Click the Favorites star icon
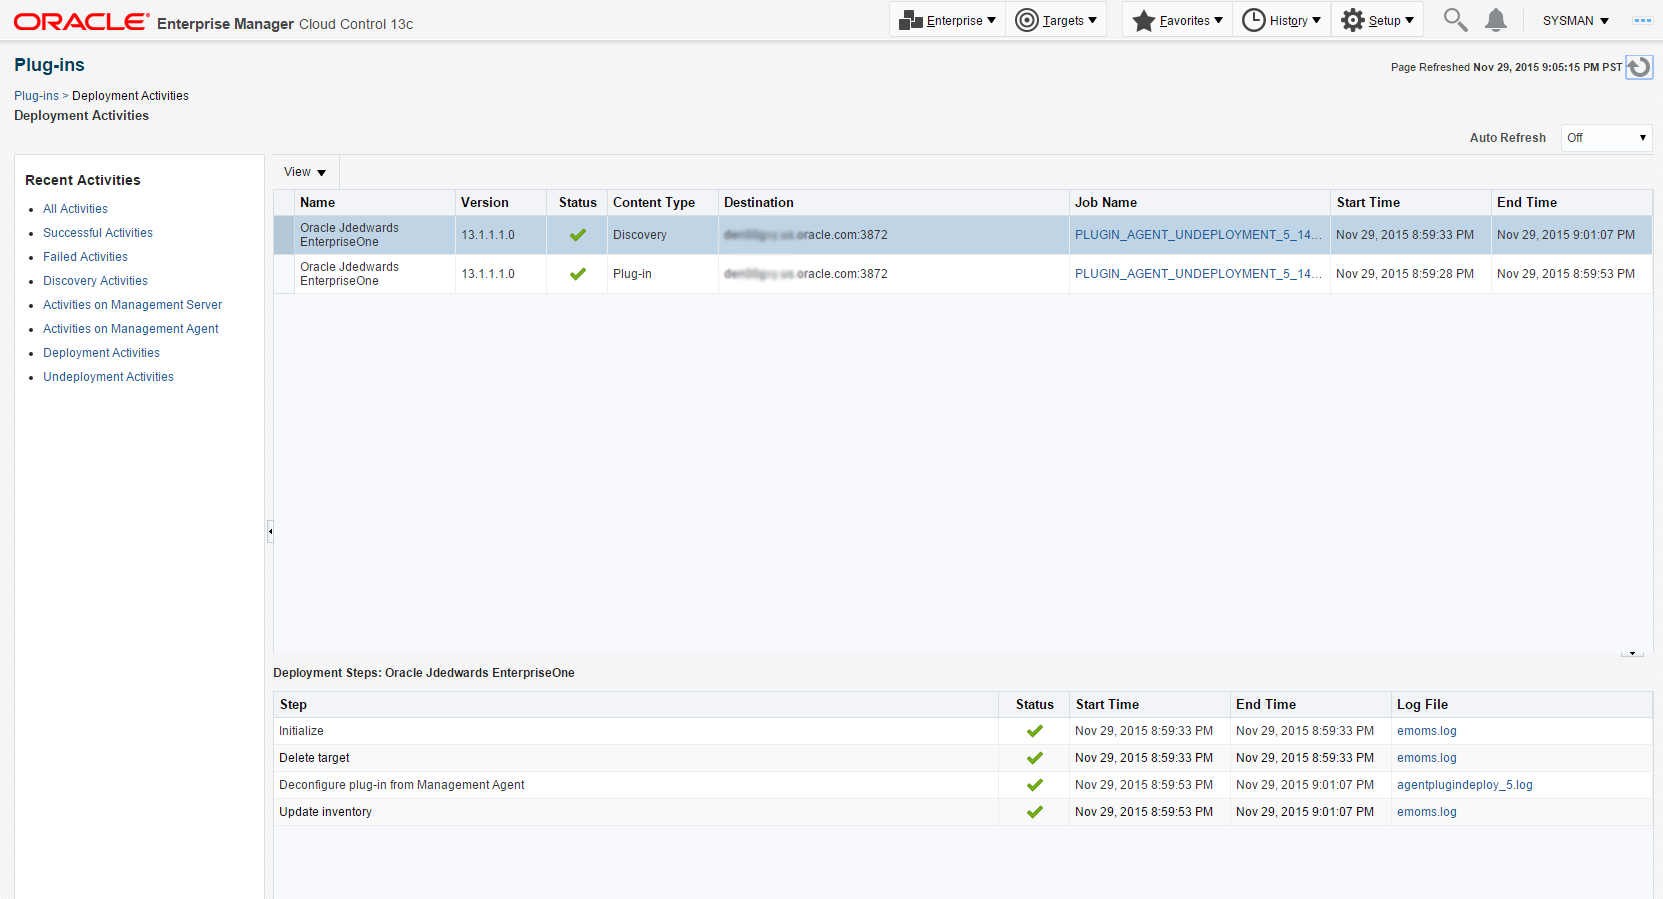This screenshot has width=1663, height=899. pos(1143,20)
